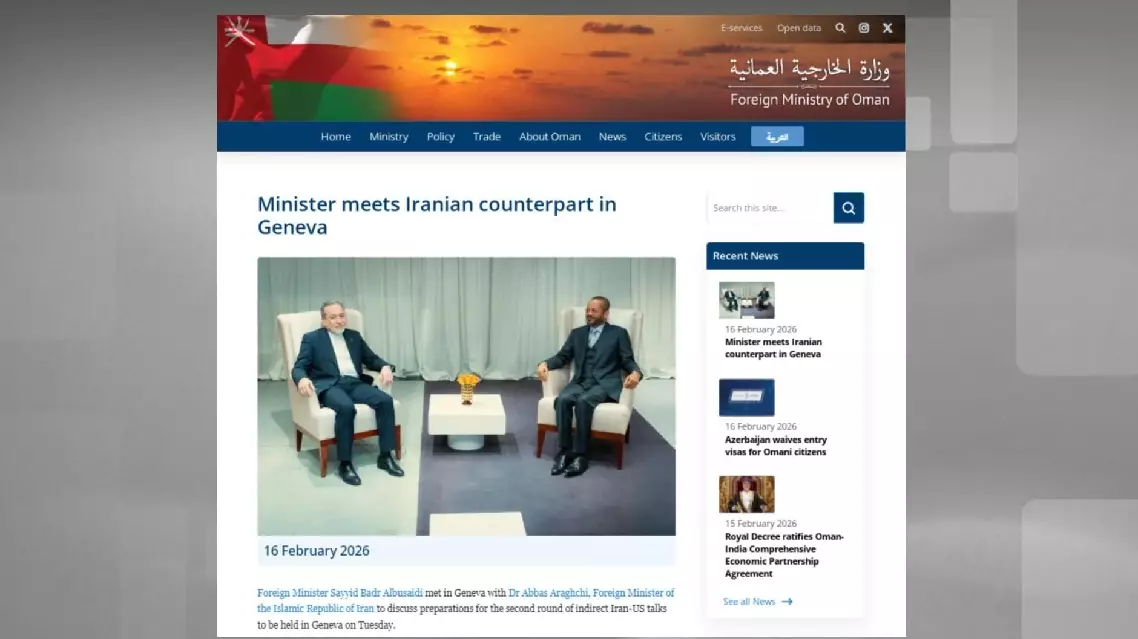Switch site language with Arabic button
The width and height of the screenshot is (1138, 639).
[777, 137]
